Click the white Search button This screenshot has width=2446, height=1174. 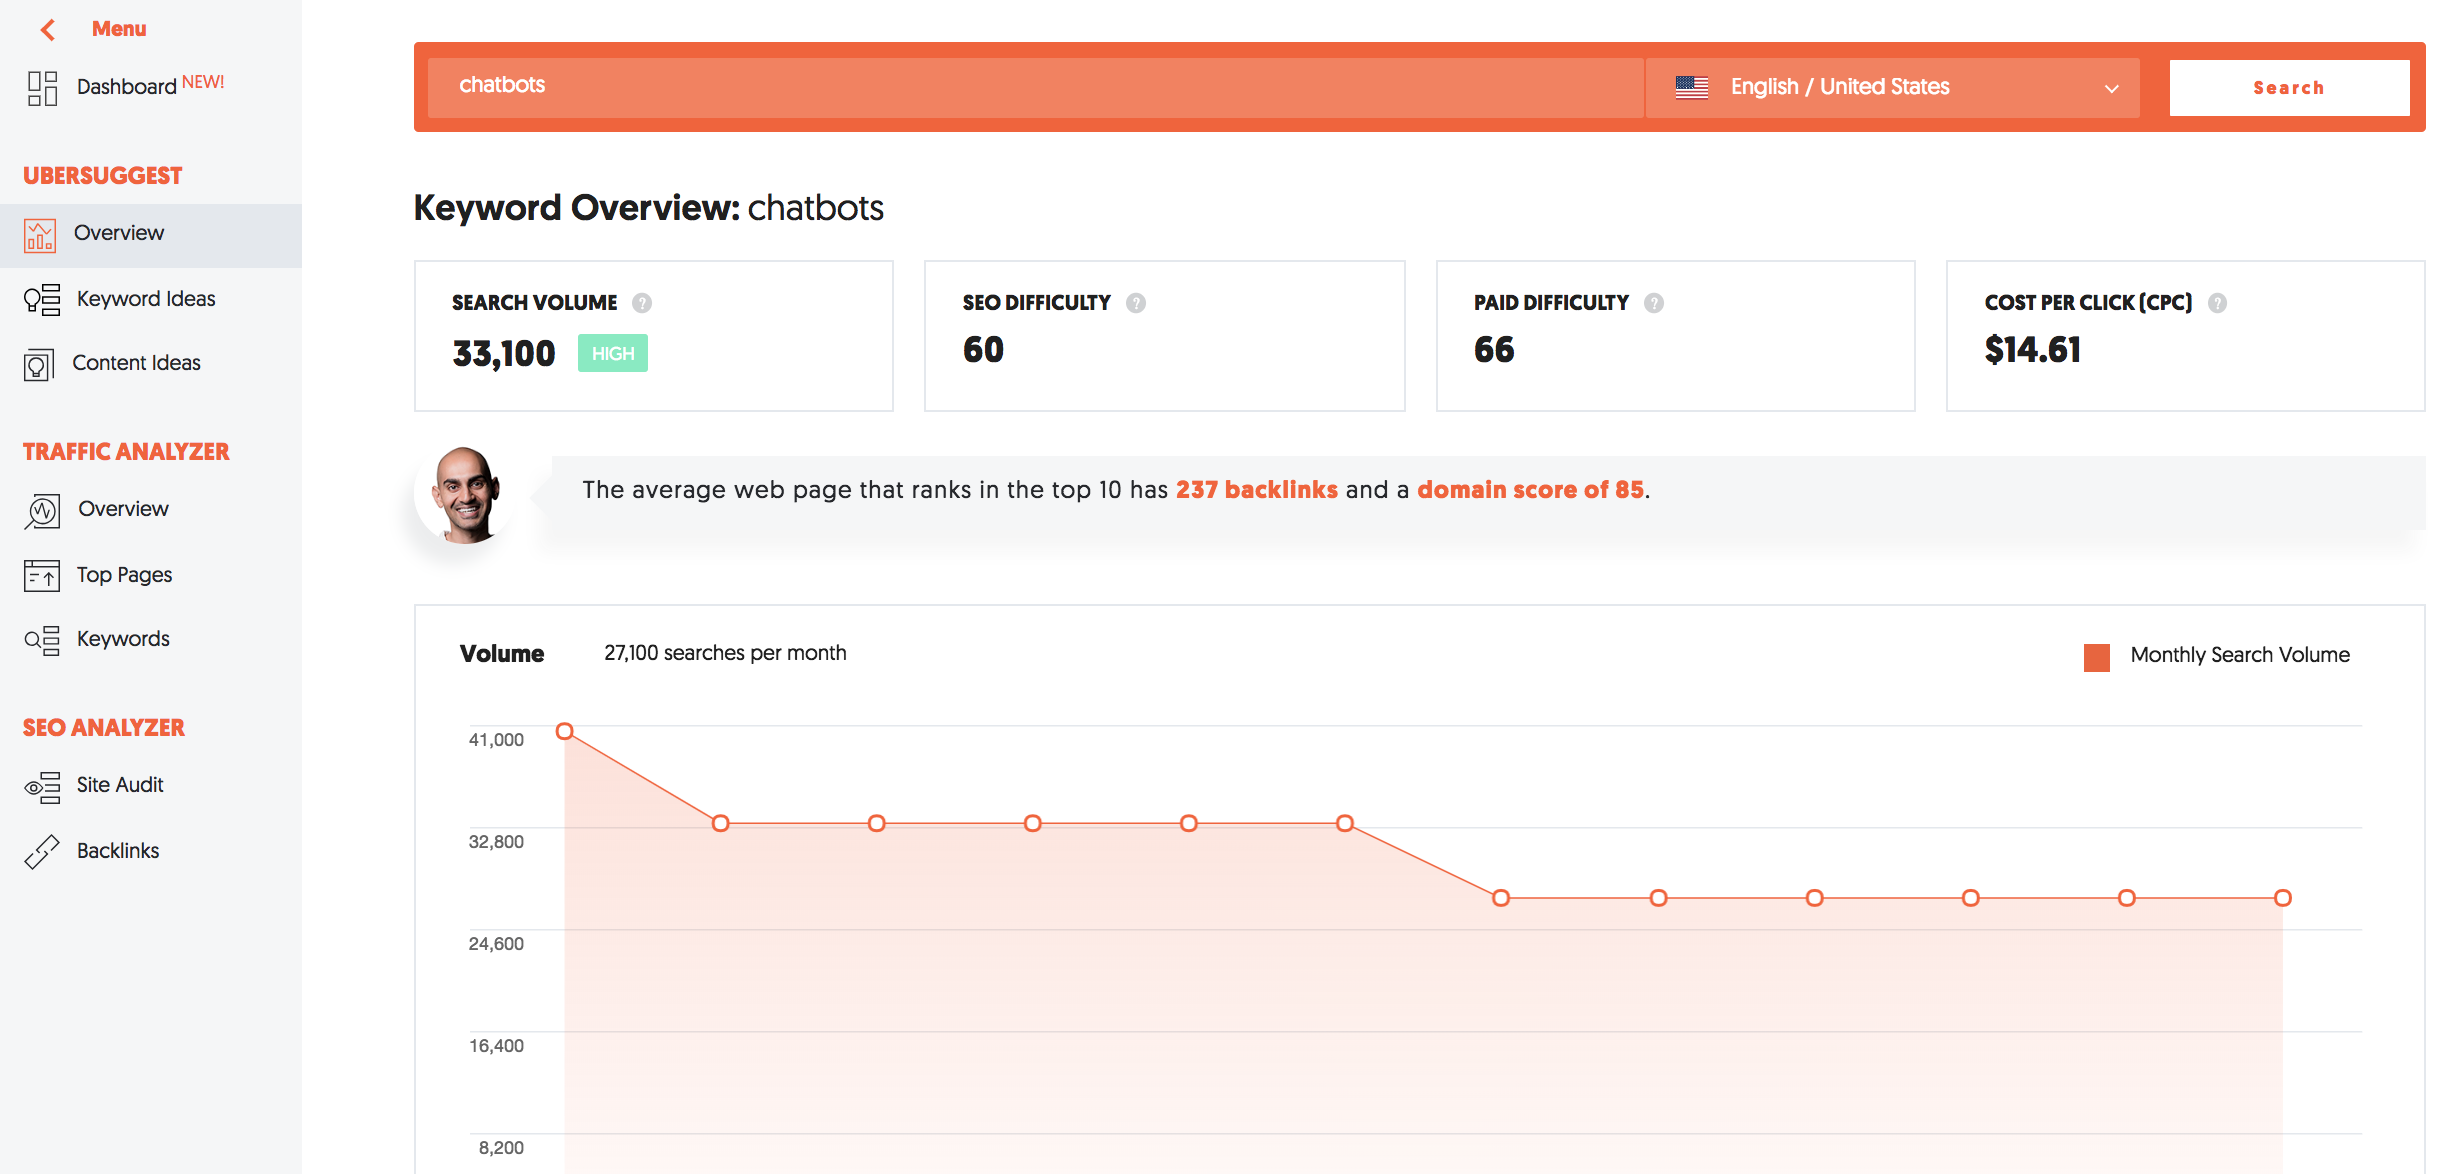pos(2289,88)
